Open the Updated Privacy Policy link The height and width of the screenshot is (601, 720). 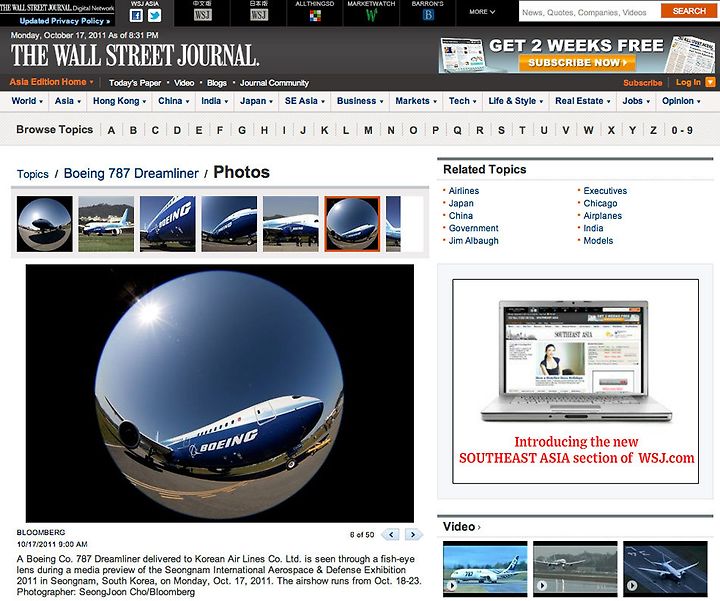(65, 21)
